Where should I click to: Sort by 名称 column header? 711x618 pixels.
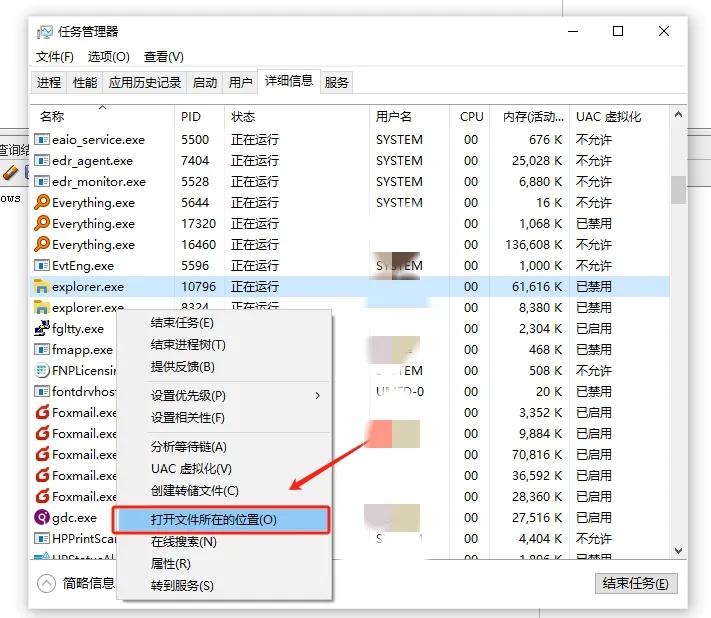pos(102,117)
